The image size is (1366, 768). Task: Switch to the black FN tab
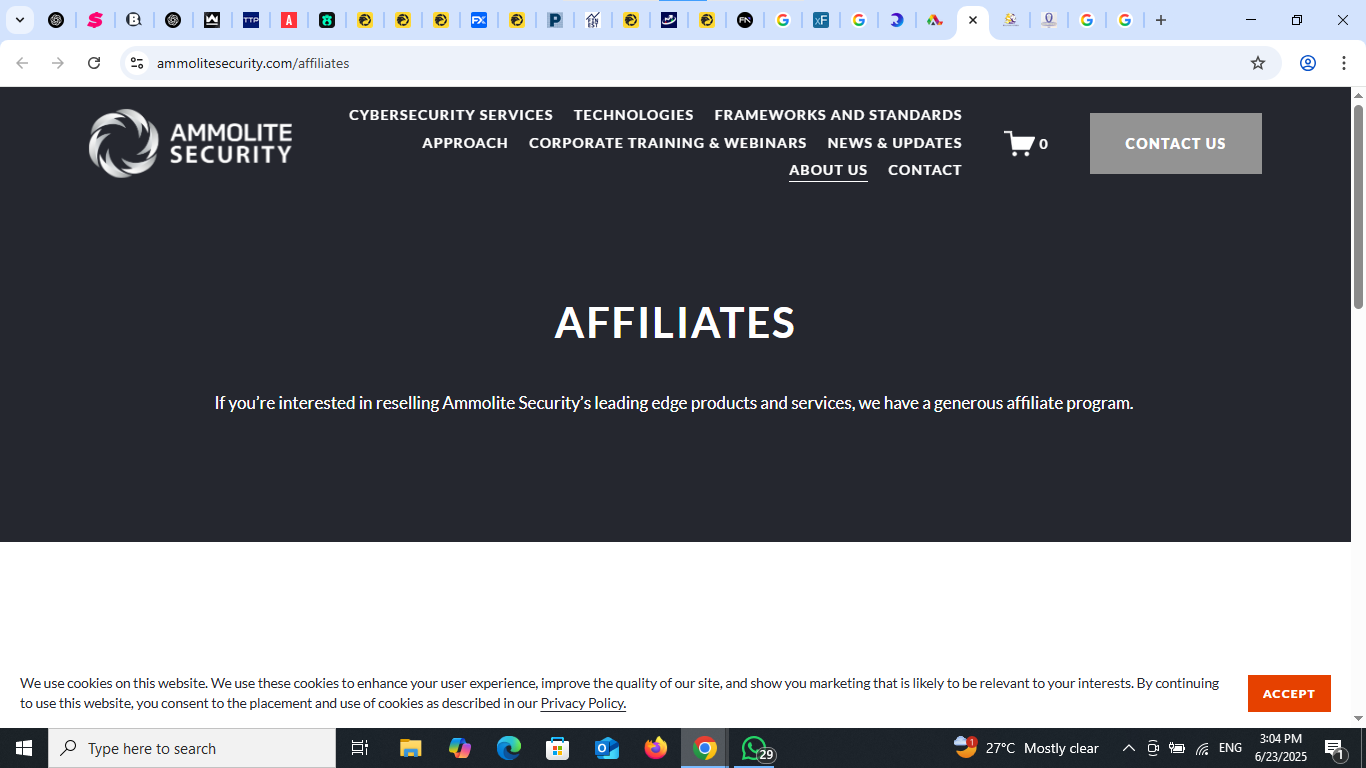click(745, 20)
